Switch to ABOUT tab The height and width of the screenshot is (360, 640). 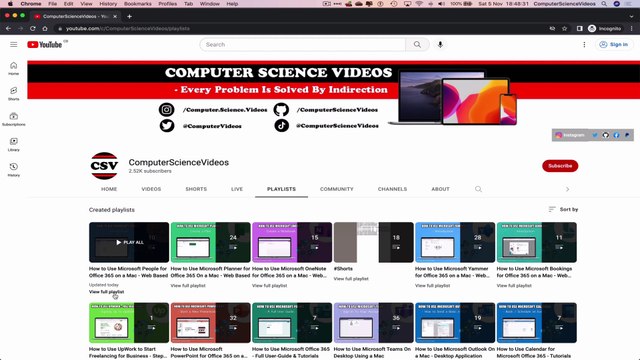click(440, 189)
